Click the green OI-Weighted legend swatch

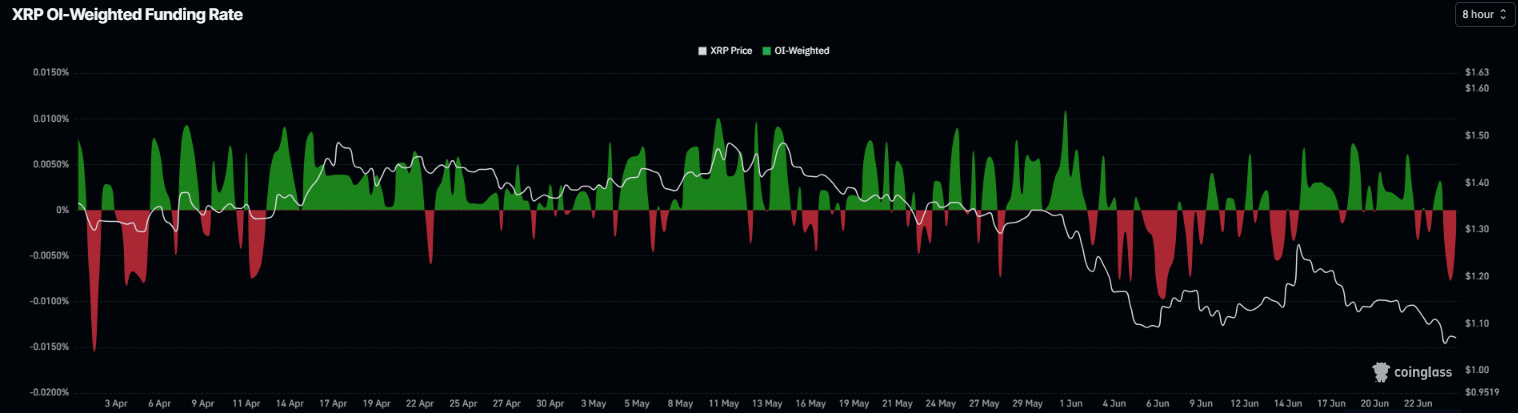(x=766, y=50)
